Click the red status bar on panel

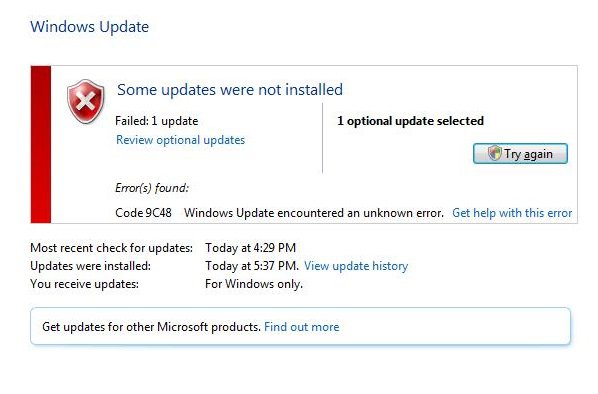[x=41, y=144]
